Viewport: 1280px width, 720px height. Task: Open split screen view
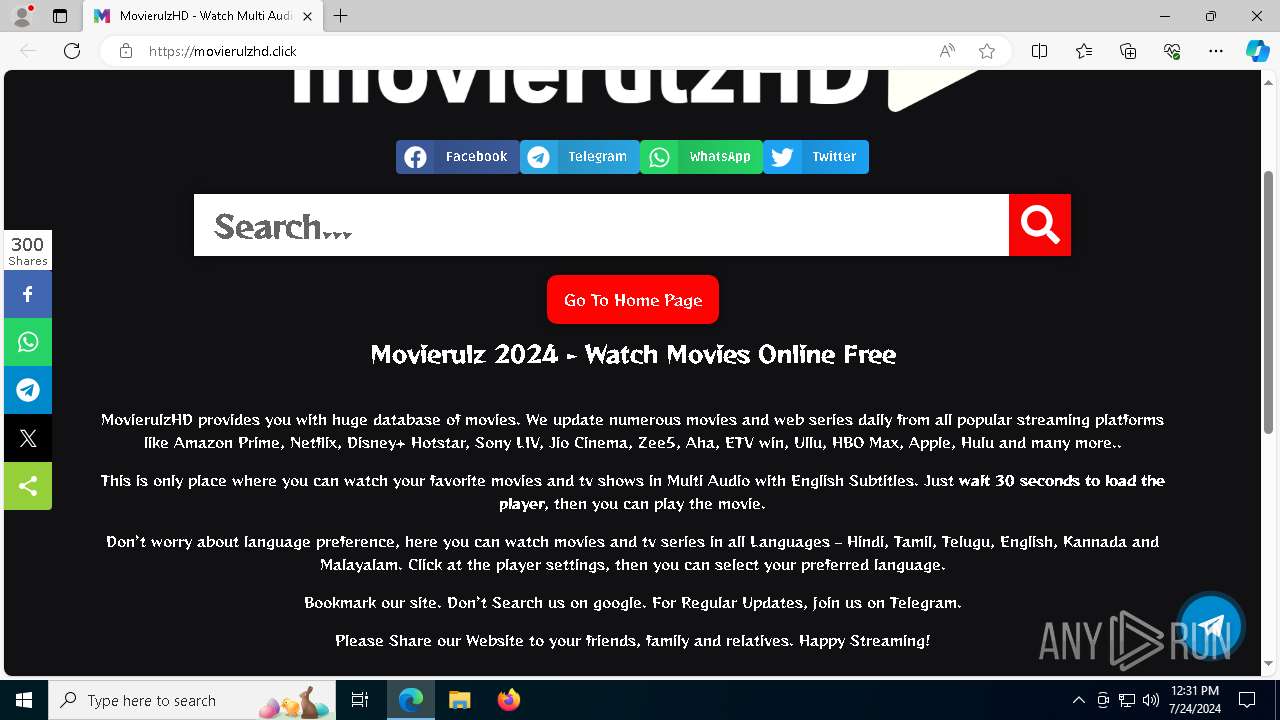click(1039, 51)
